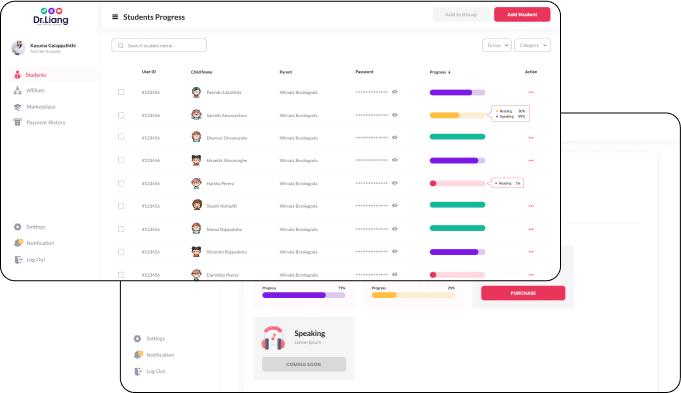This screenshot has width=681, height=393.
Task: Open the action dots for Hiranthi Munasinghe
Action: coord(531,160)
